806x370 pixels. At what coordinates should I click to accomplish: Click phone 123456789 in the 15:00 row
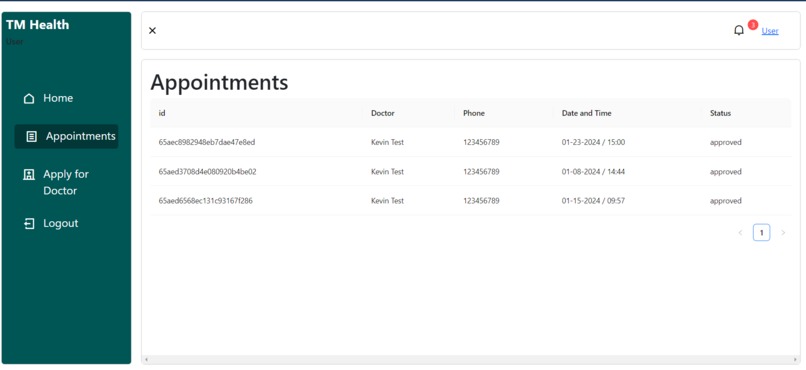click(x=481, y=142)
